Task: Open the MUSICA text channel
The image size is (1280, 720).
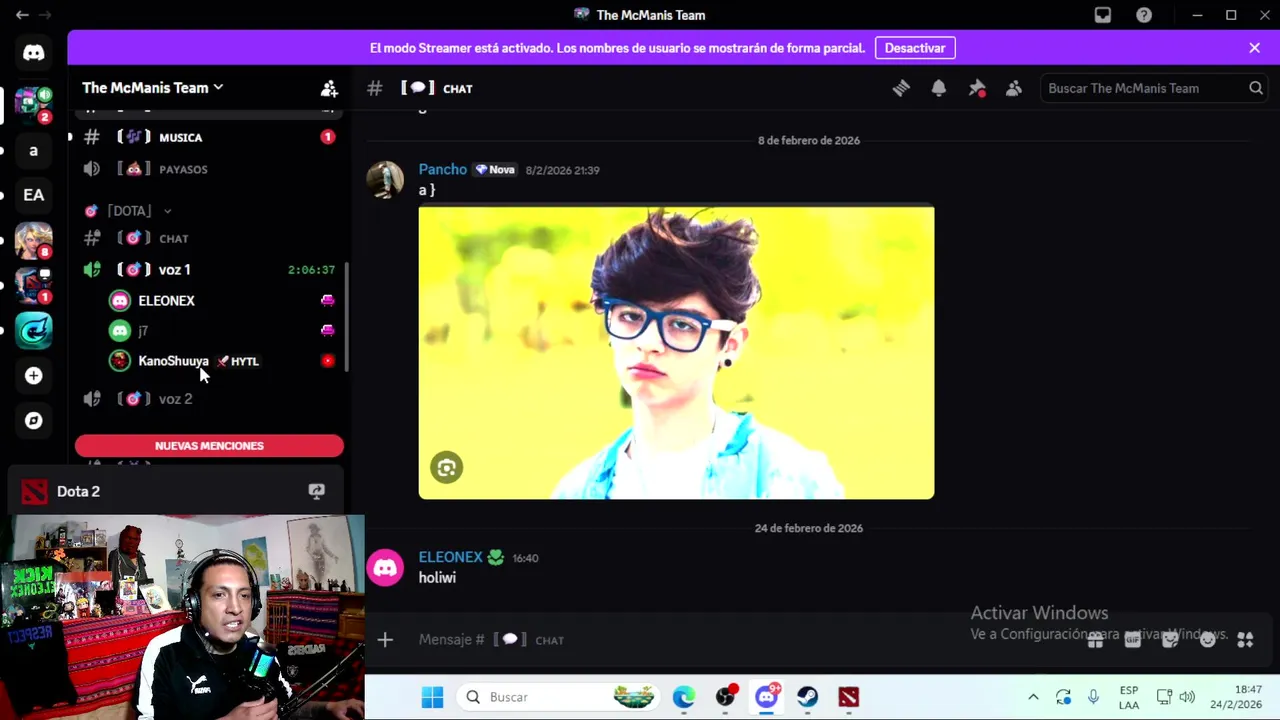Action: [x=209, y=137]
